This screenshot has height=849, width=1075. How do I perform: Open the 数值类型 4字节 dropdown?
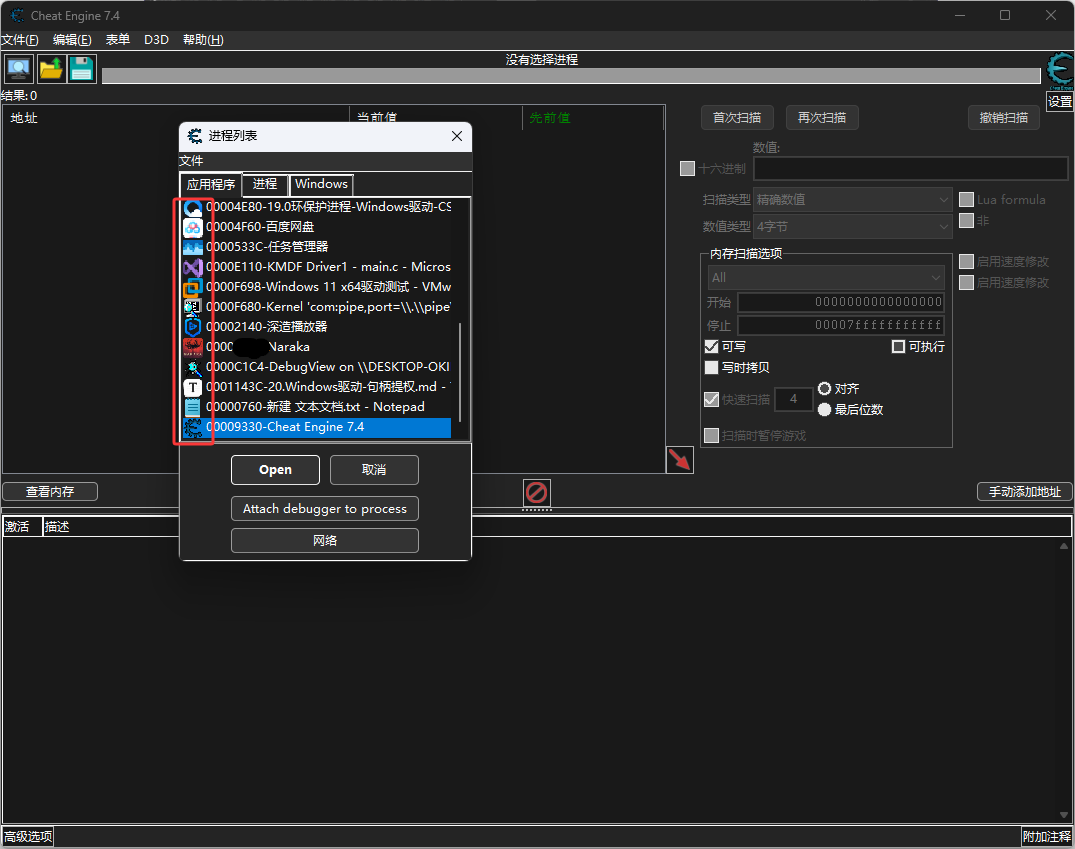[852, 226]
